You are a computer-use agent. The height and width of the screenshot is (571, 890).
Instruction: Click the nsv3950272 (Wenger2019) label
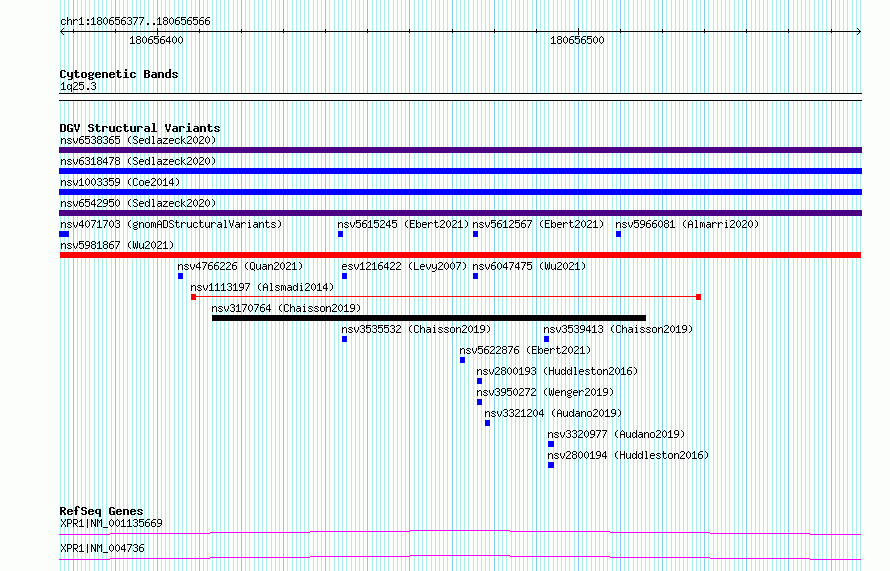pyautogui.click(x=545, y=392)
